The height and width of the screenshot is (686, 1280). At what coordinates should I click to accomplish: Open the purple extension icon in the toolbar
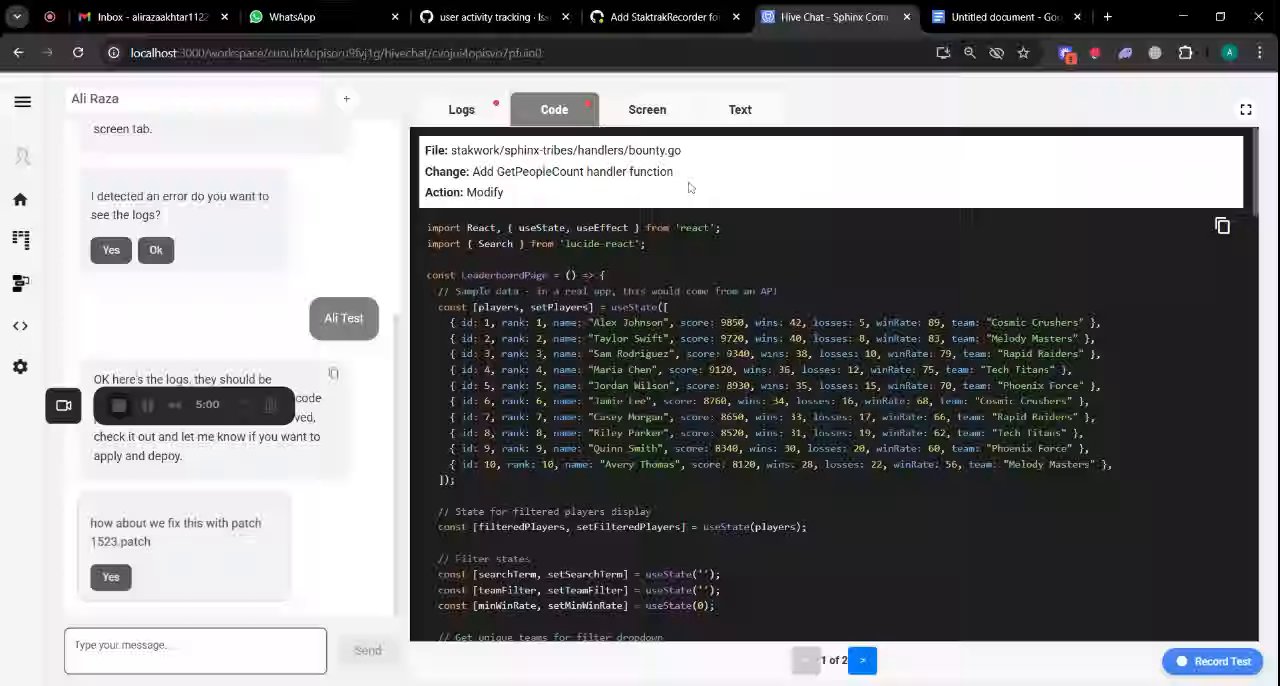[1125, 53]
